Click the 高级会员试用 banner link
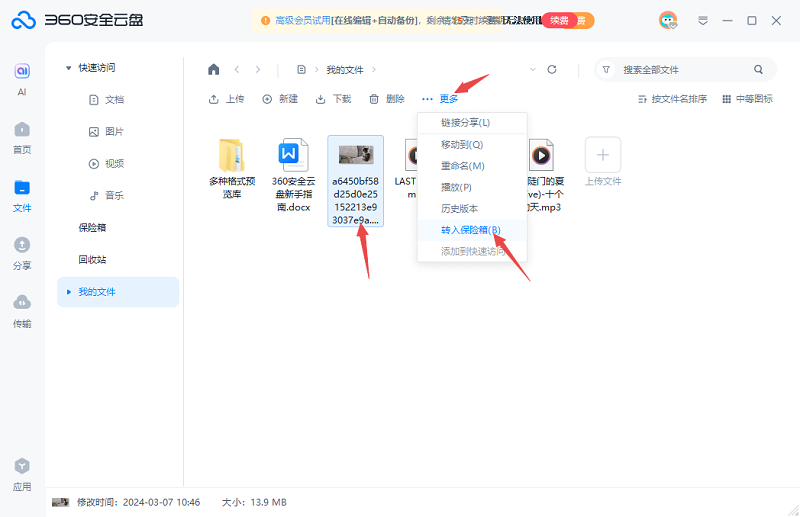The height and width of the screenshot is (517, 800). pos(303,20)
